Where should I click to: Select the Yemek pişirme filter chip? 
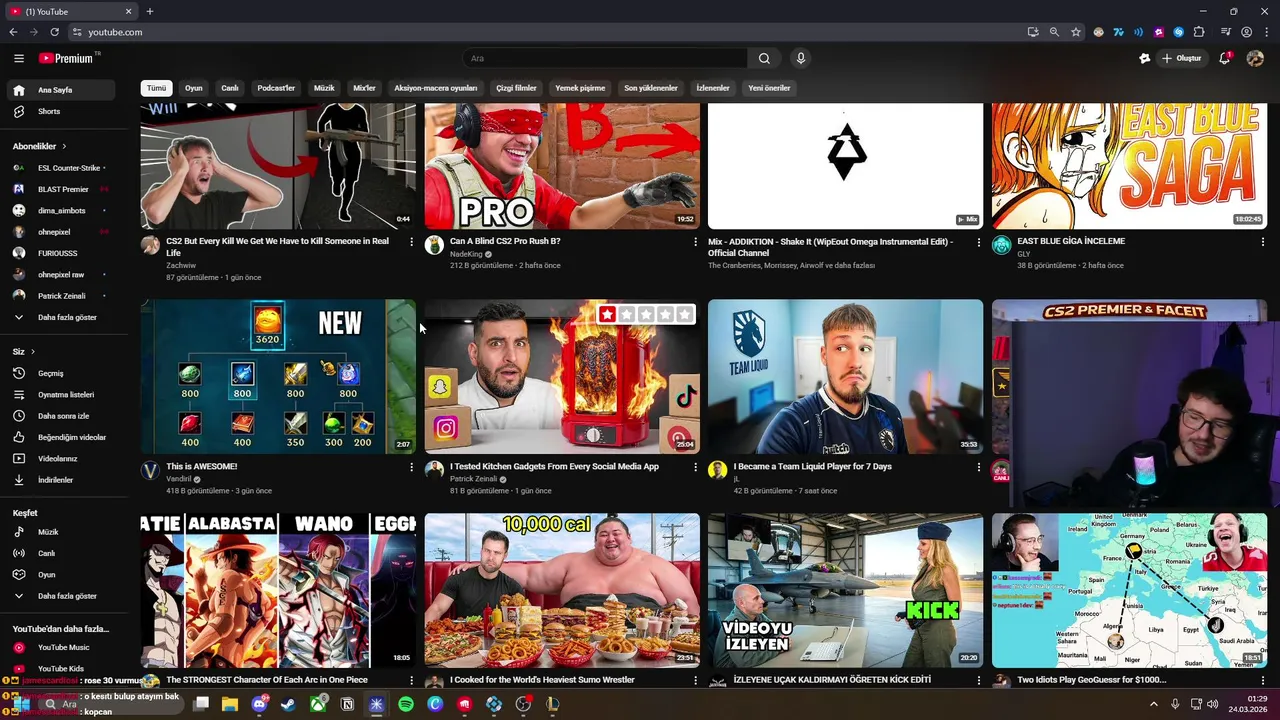580,88
